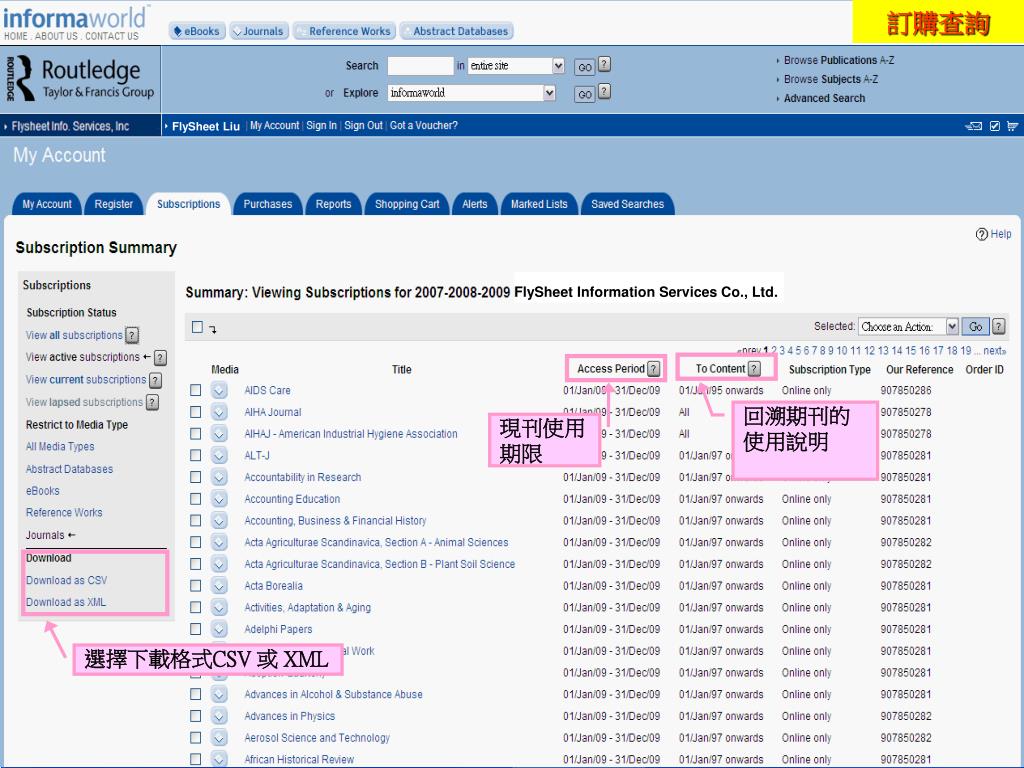Image resolution: width=1024 pixels, height=768 pixels.
Task: Click Go button next to search scope
Action: [x=584, y=67]
